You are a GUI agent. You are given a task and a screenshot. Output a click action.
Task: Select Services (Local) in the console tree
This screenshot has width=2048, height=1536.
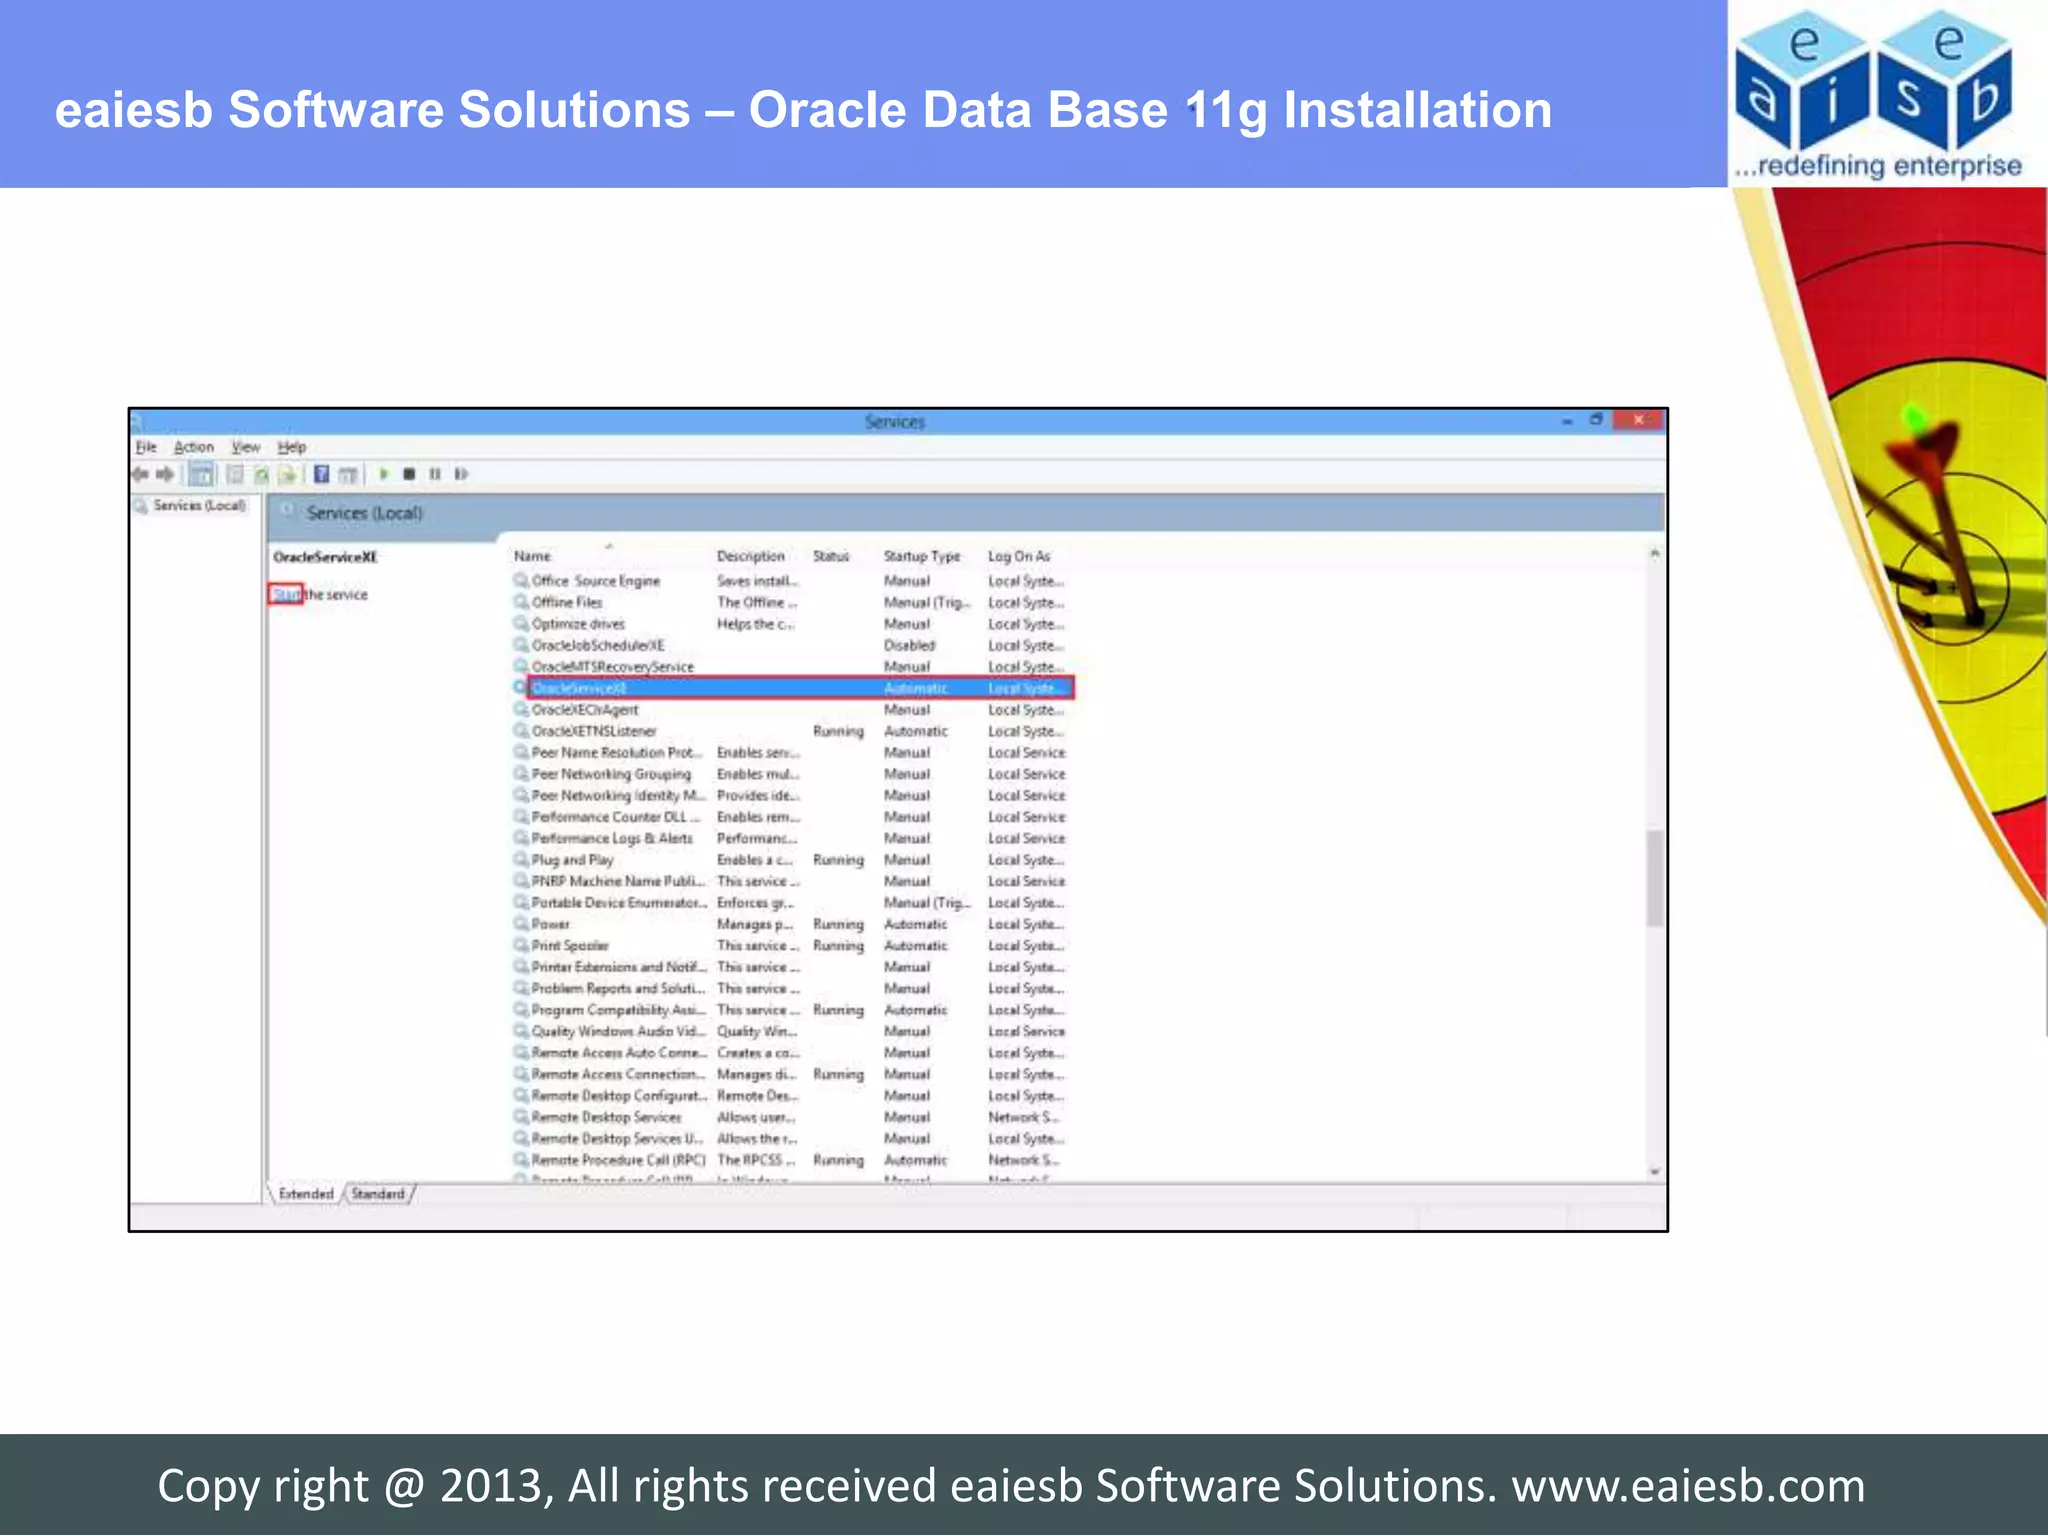[199, 506]
